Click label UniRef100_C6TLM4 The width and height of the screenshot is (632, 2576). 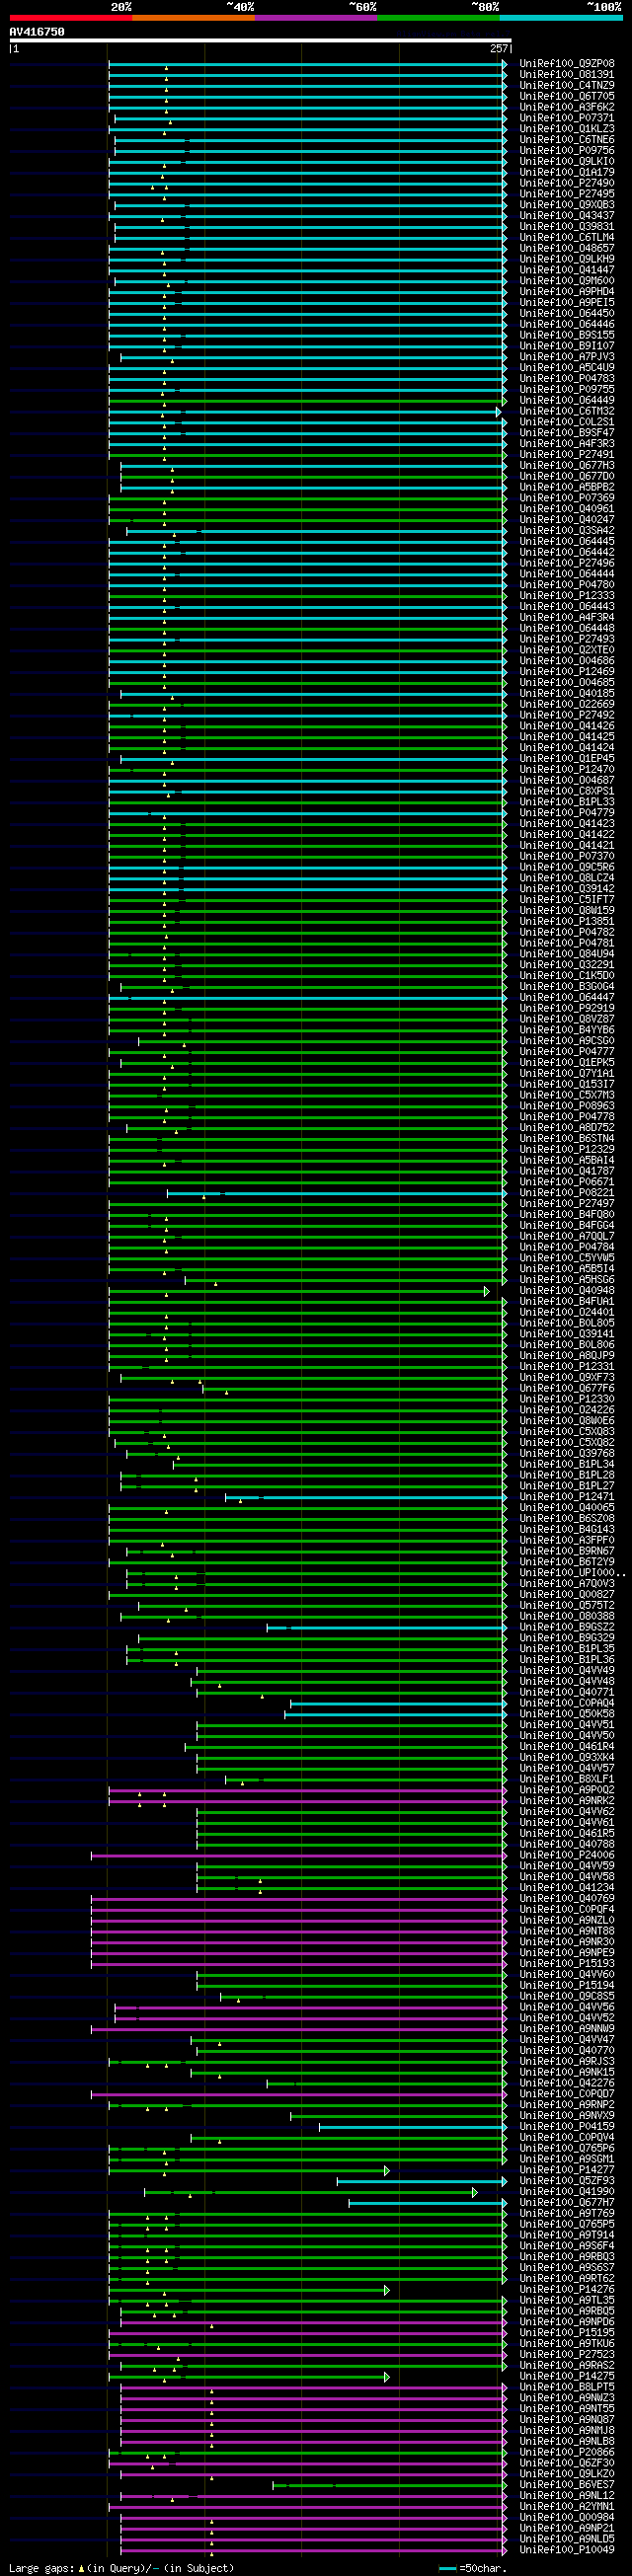point(567,238)
